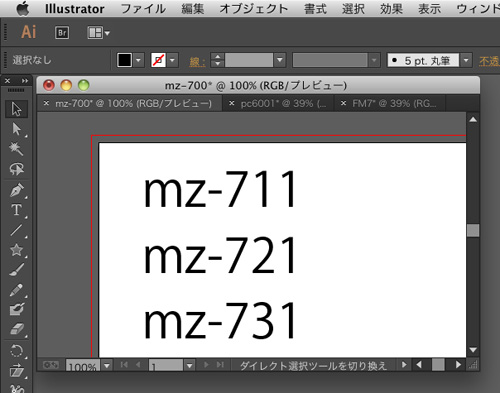The height and width of the screenshot is (393, 500).
Task: Open the zoom level 100% dropdown
Action: [107, 366]
